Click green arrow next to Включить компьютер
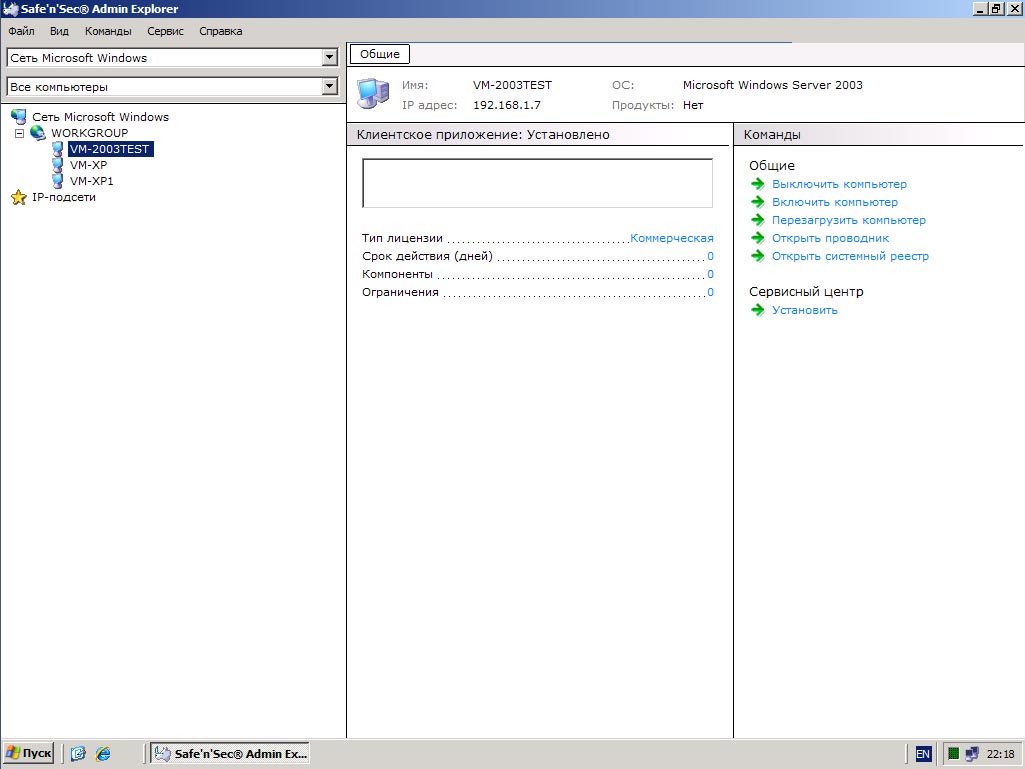Screen dimensions: 1025x769 point(758,202)
